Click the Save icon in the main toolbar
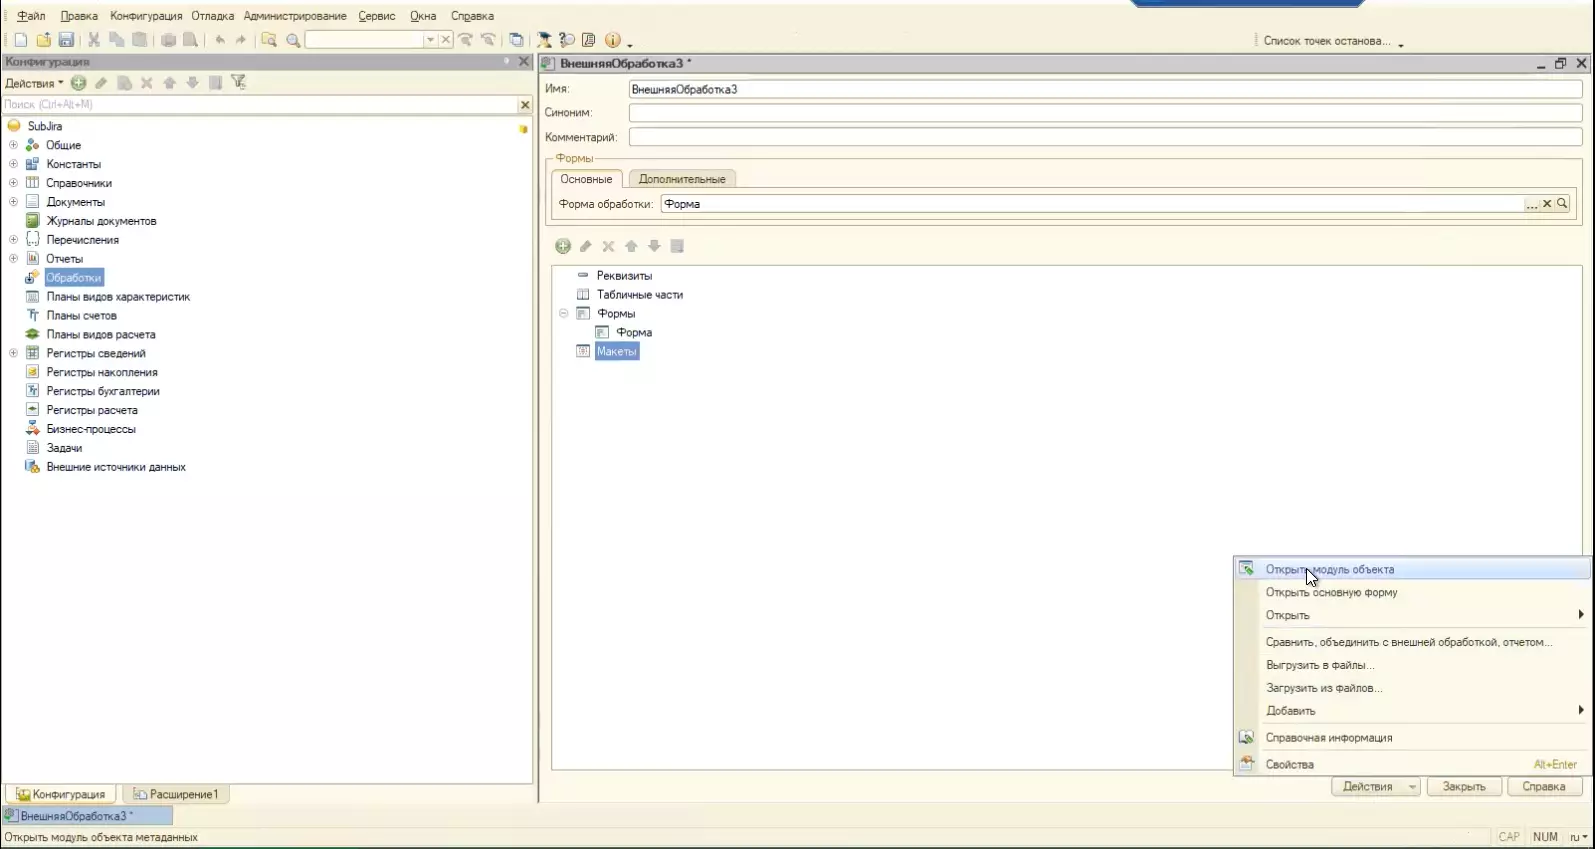 click(x=66, y=40)
